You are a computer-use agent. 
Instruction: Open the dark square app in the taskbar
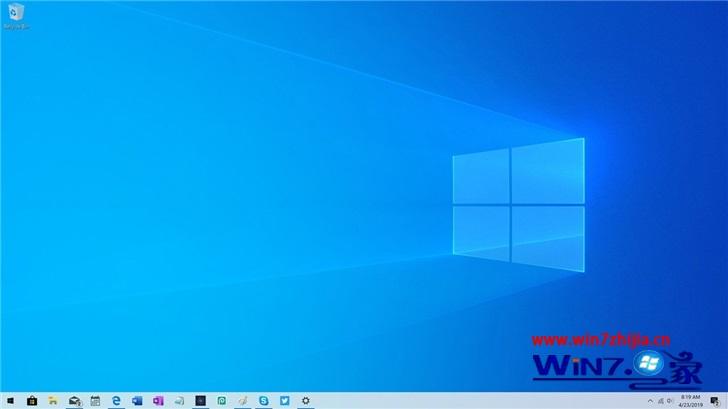[x=201, y=401]
